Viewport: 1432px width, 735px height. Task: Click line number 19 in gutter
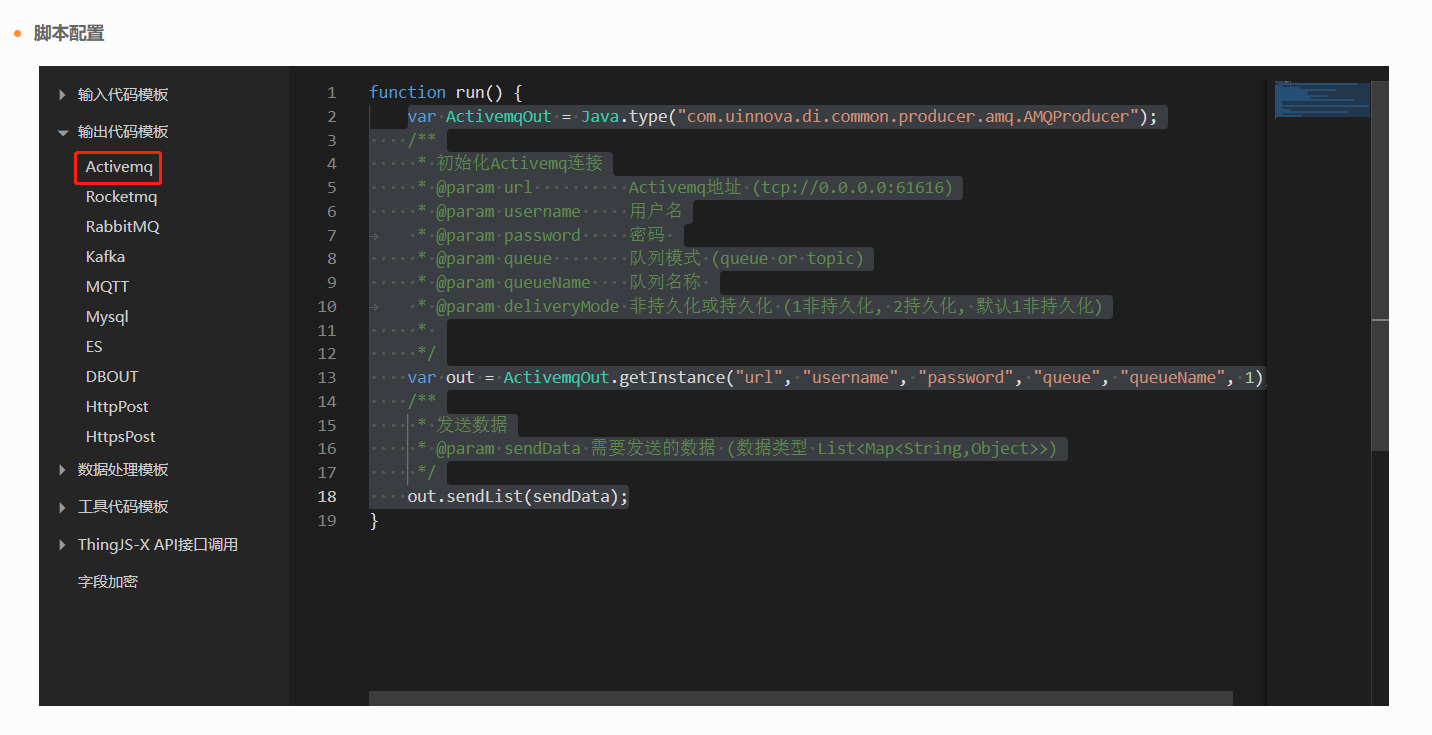[x=327, y=521]
